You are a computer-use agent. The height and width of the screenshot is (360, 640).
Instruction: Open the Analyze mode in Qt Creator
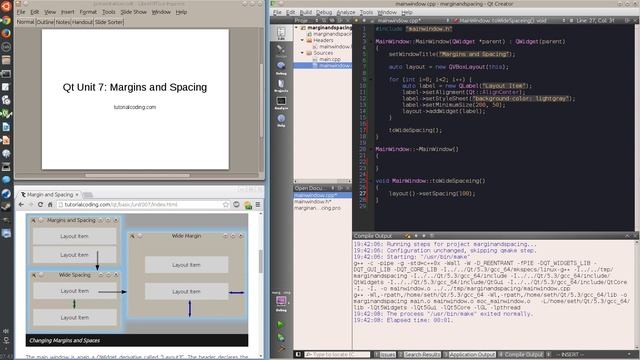(281, 102)
